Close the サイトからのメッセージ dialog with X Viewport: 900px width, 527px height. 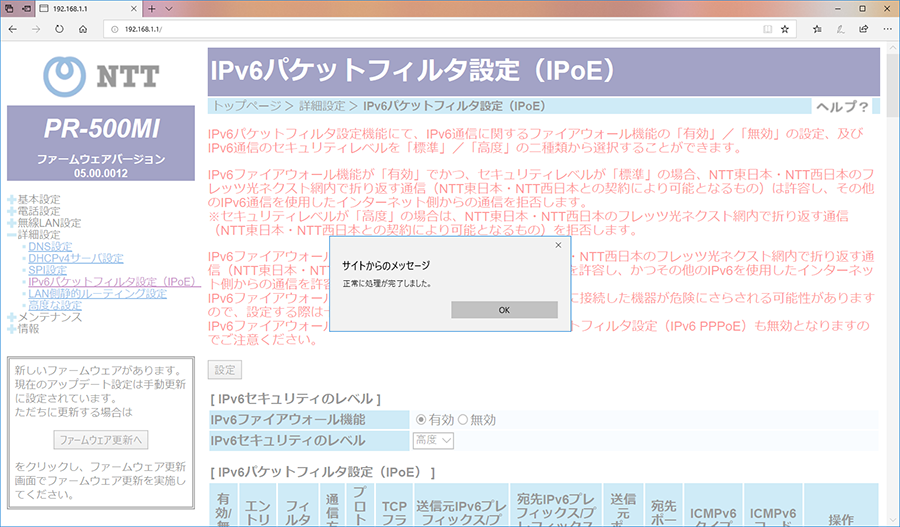click(558, 245)
